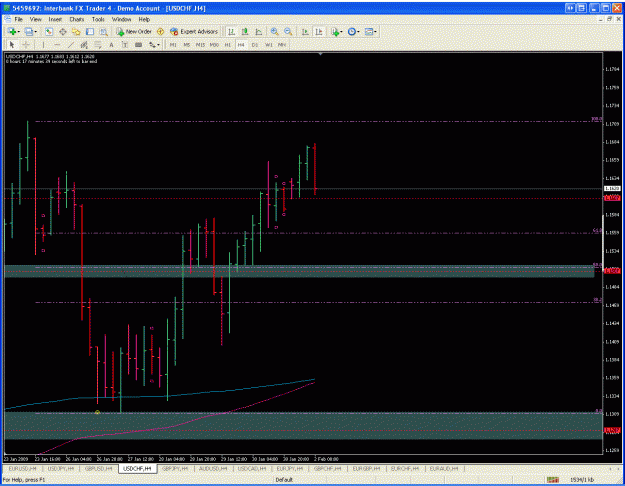Viewport: 625px width, 486px height.
Task: Open the Templates dropdown
Action: point(370,31)
